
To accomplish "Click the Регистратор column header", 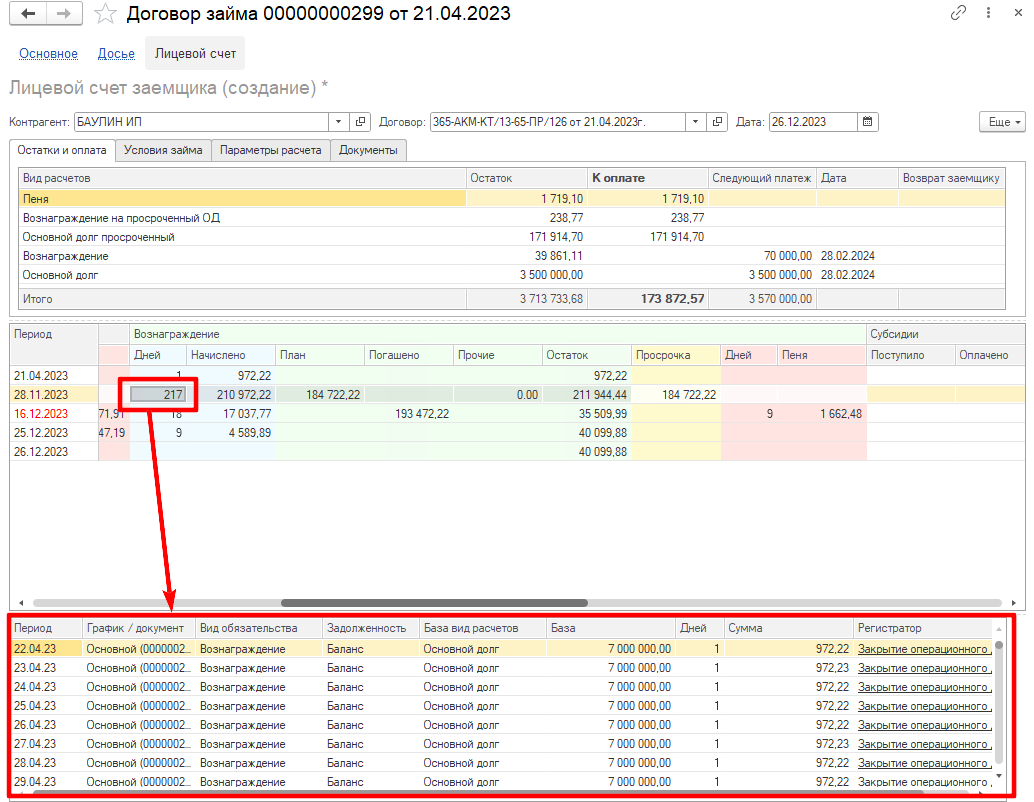I will (923, 628).
